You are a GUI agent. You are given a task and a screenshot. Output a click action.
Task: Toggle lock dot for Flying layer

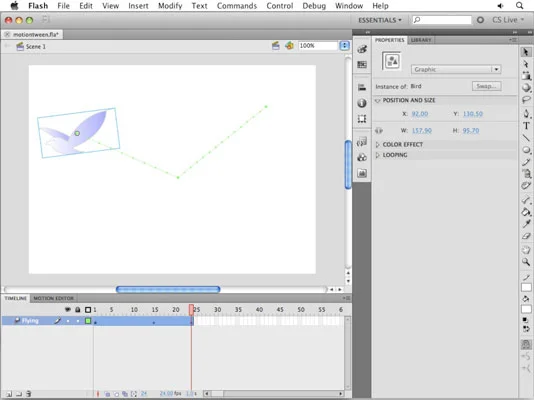pyautogui.click(x=78, y=321)
